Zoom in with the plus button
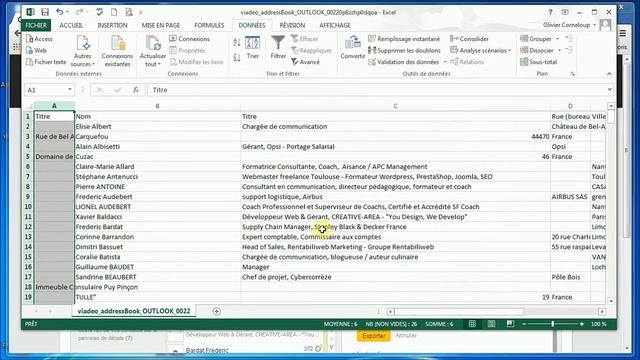 click(582, 324)
